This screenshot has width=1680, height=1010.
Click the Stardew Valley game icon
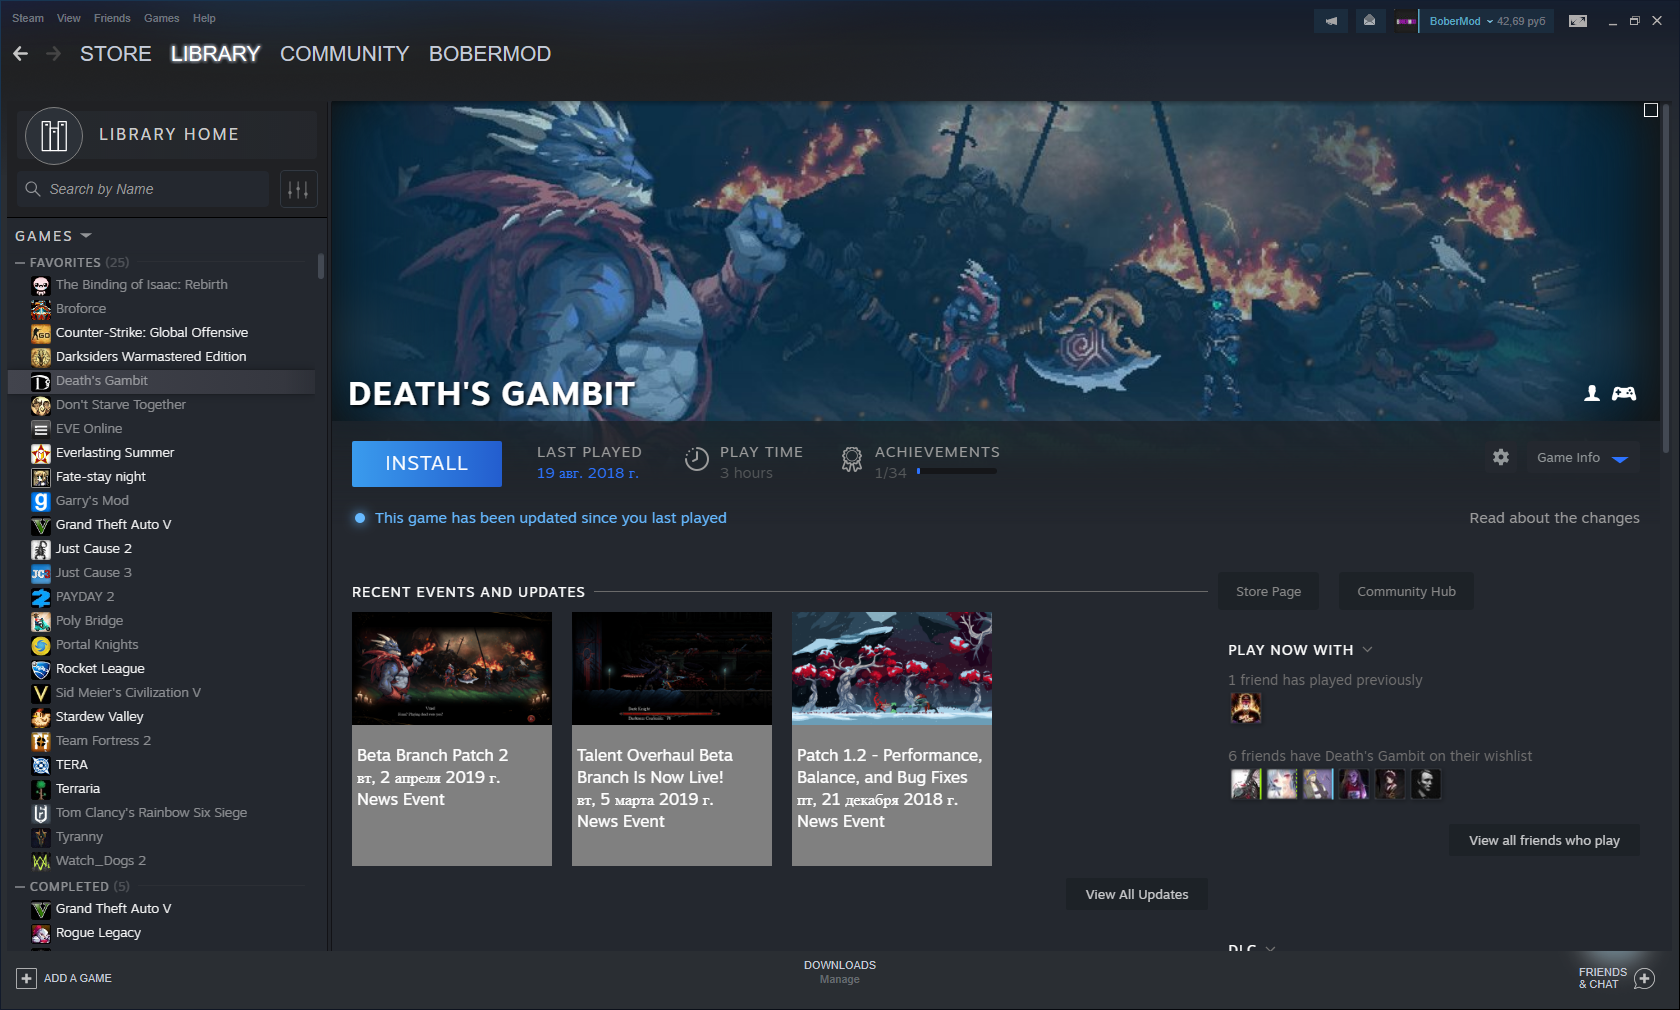[41, 717]
